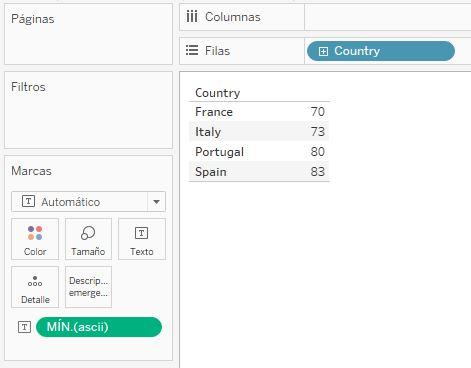Select the Country pill on Filas

[x=381, y=51]
